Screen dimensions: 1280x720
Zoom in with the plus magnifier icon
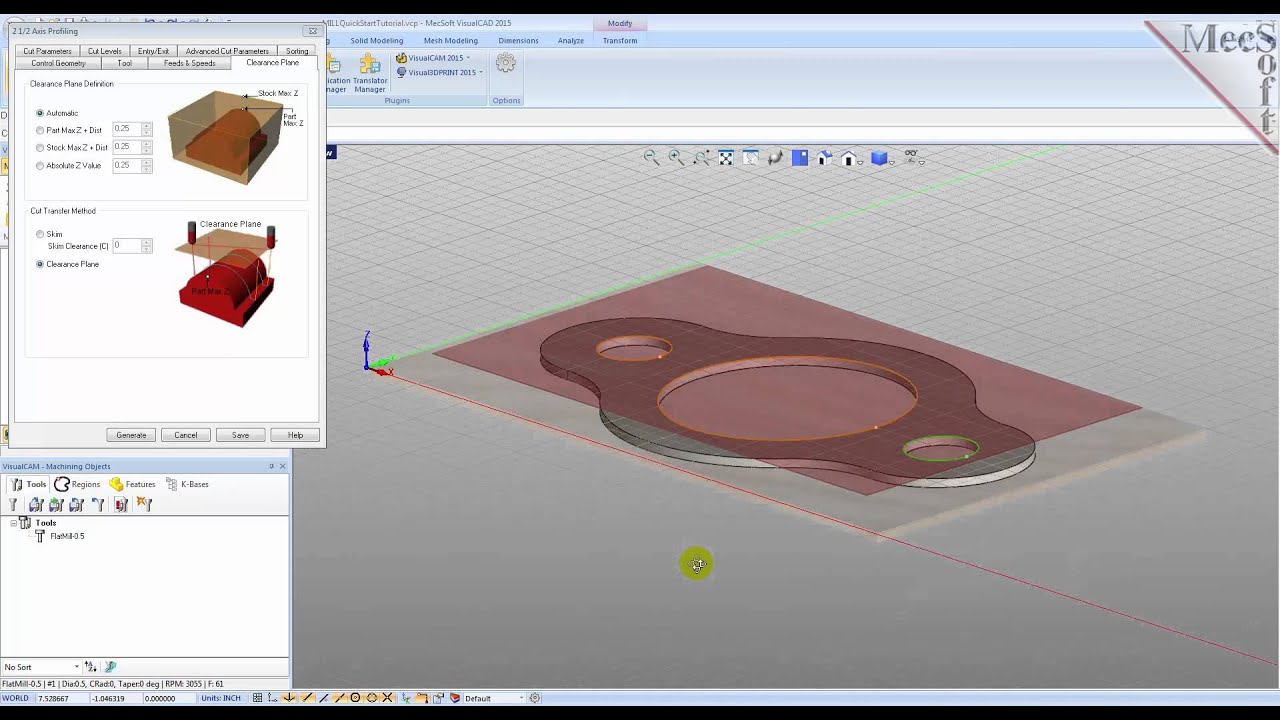click(676, 158)
